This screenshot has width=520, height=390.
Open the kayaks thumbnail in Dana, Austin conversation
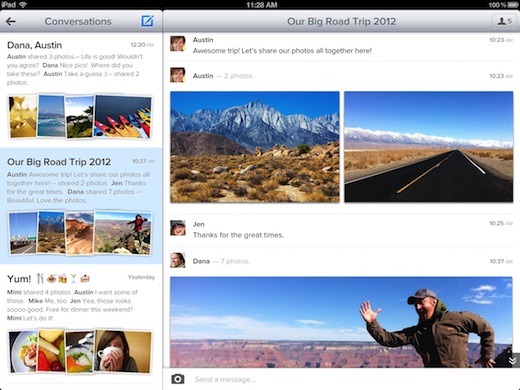[123, 117]
